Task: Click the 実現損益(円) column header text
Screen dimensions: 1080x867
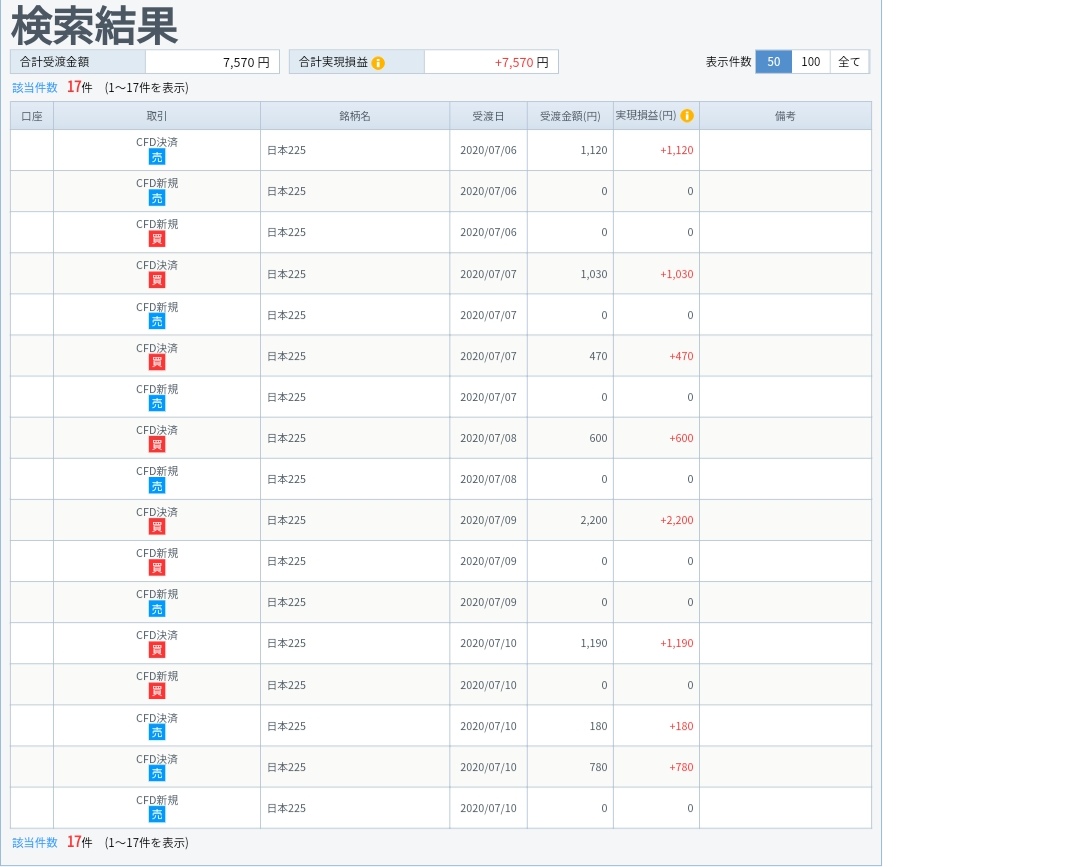Action: click(645, 116)
